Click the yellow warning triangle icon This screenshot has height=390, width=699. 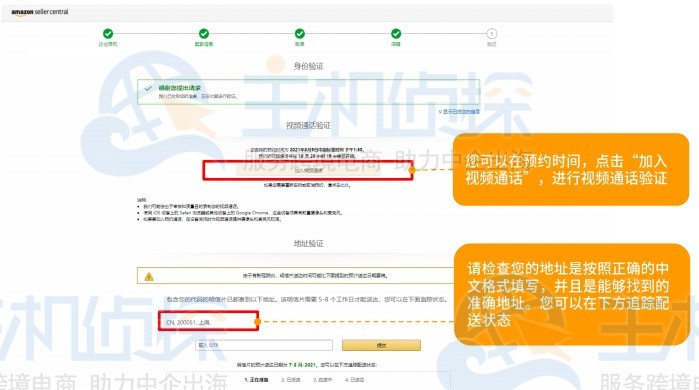149,277
